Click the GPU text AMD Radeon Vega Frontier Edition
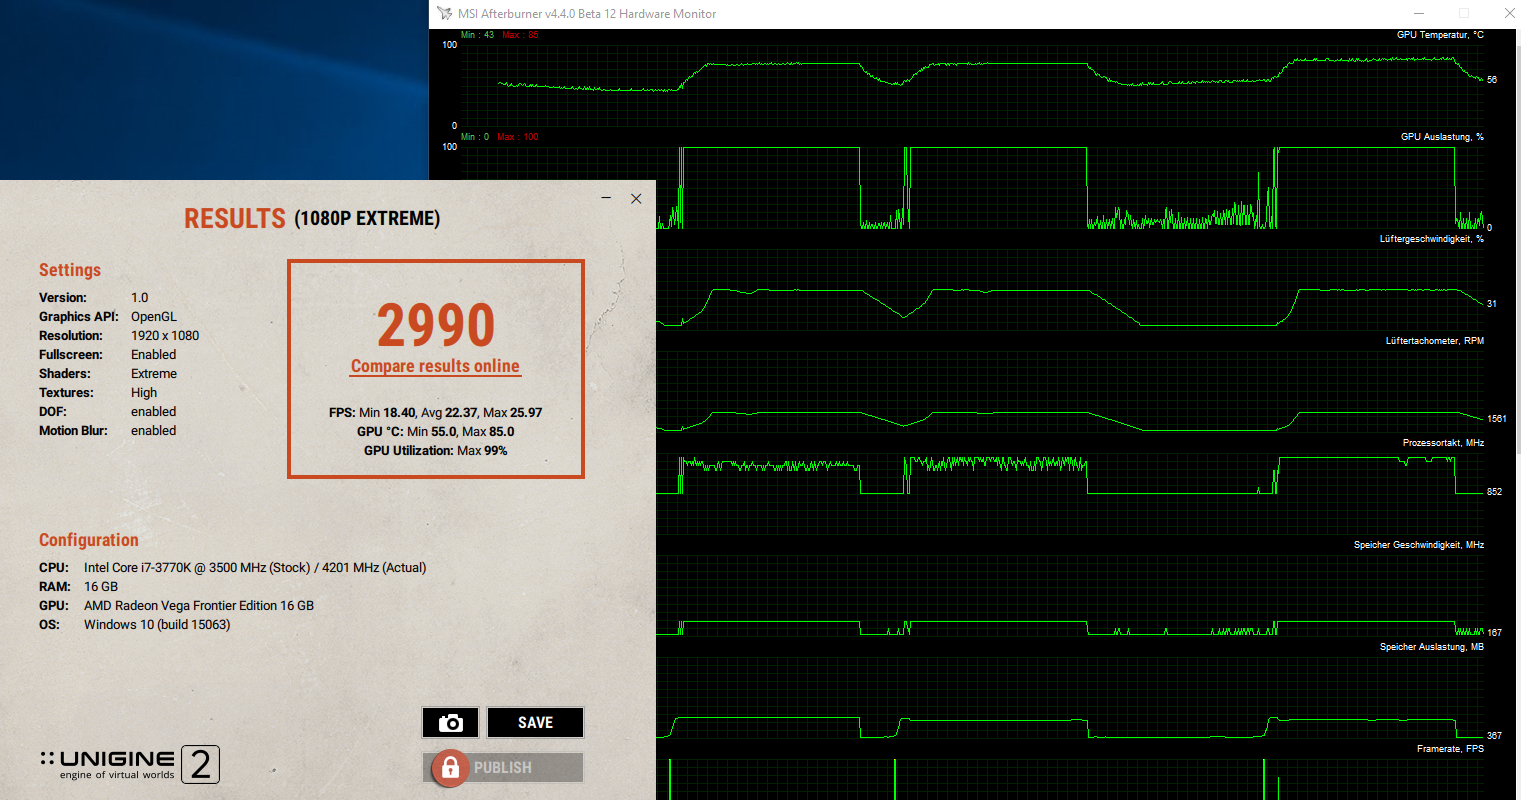 pos(199,606)
